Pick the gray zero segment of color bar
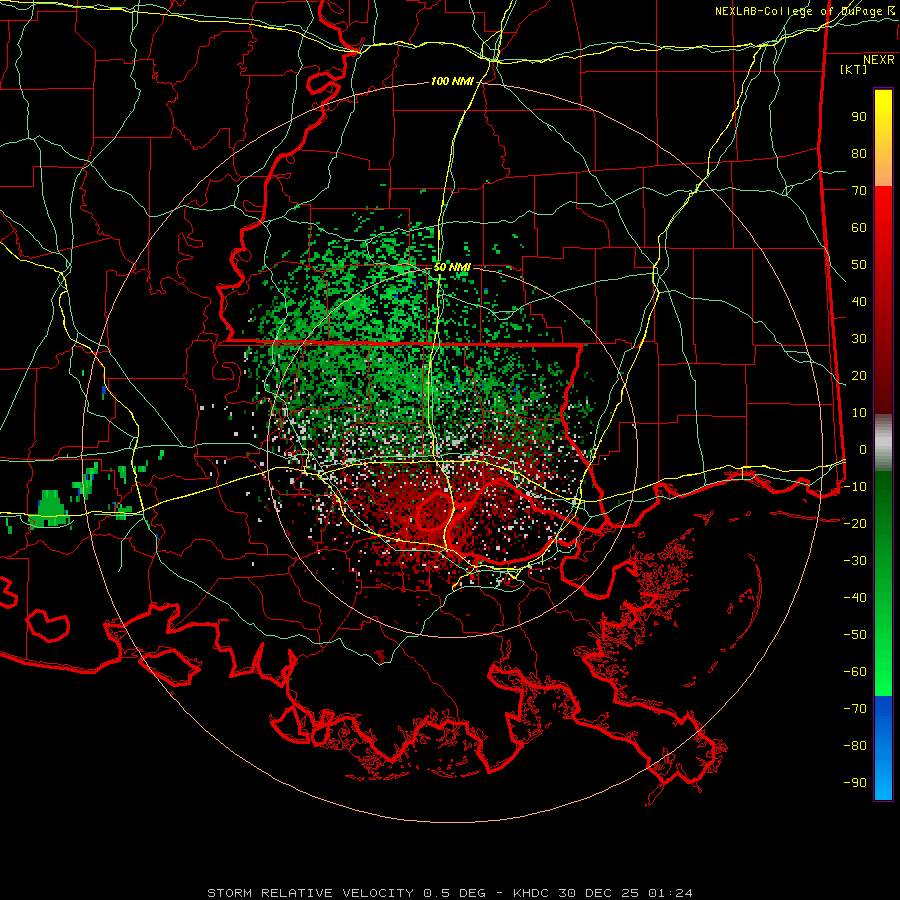The image size is (900, 900). (x=883, y=443)
